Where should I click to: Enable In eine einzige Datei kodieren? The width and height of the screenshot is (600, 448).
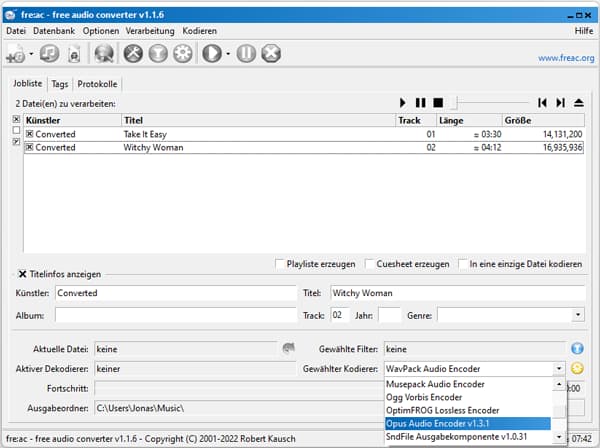[x=463, y=264]
